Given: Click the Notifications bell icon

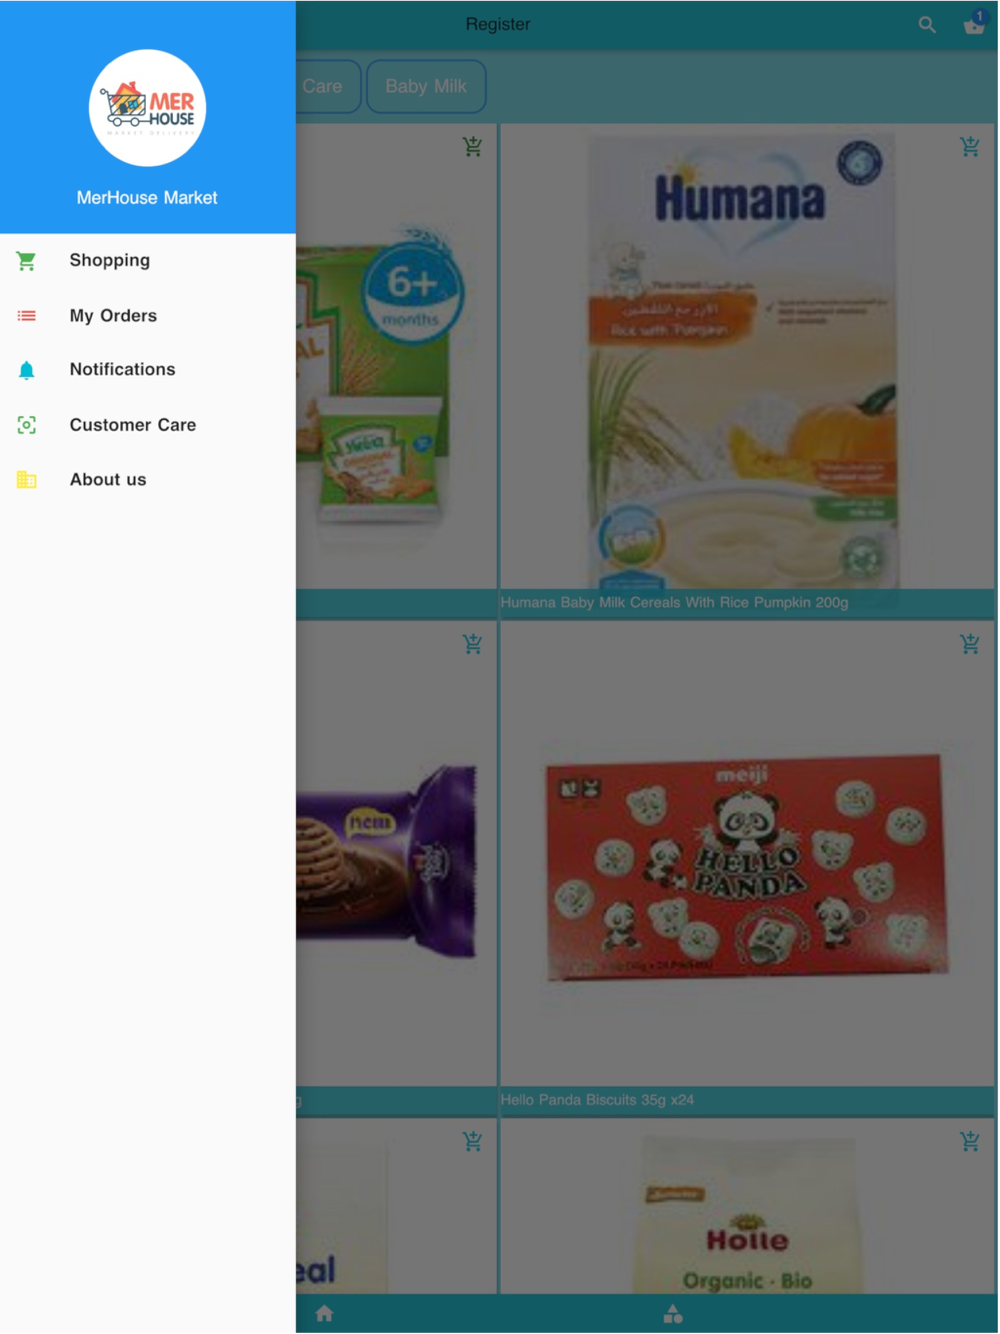Looking at the screenshot, I should click(27, 370).
